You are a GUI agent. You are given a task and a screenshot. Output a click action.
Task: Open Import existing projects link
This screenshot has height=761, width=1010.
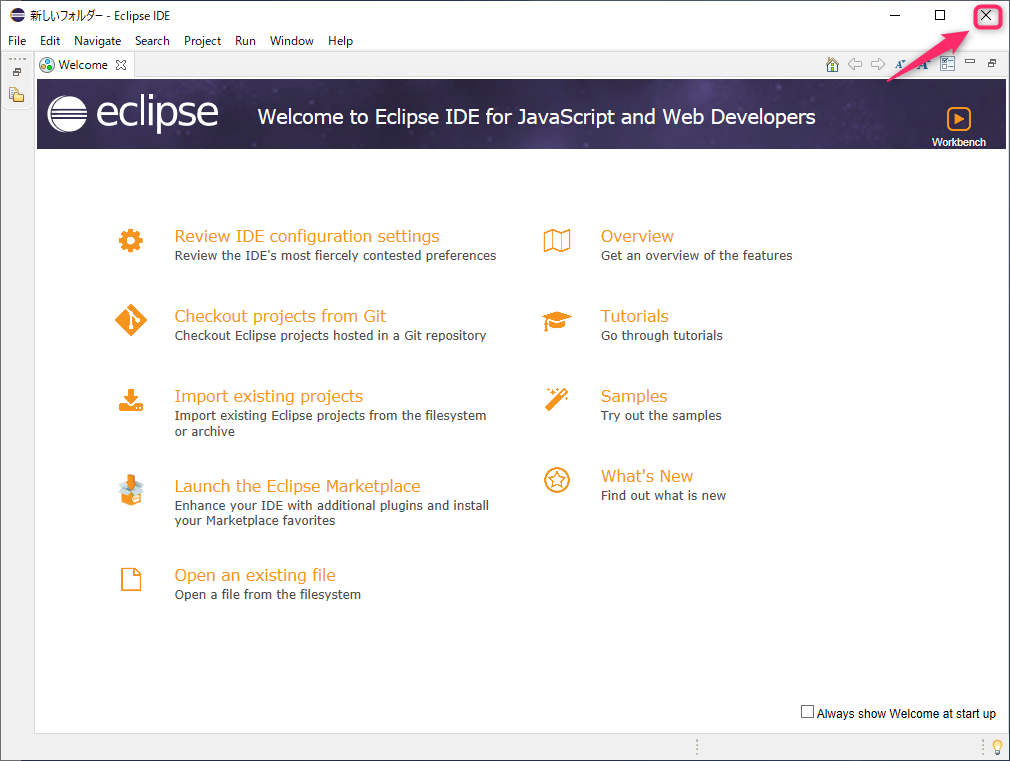[x=269, y=396]
